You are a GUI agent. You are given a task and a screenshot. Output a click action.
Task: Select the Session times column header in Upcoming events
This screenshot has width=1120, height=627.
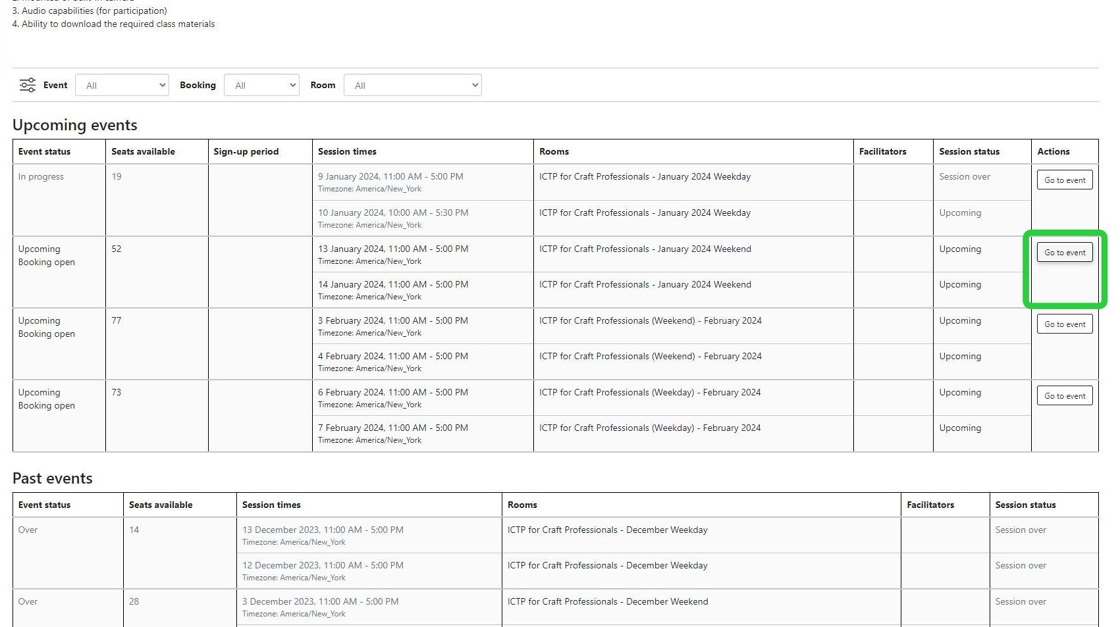[x=347, y=152]
